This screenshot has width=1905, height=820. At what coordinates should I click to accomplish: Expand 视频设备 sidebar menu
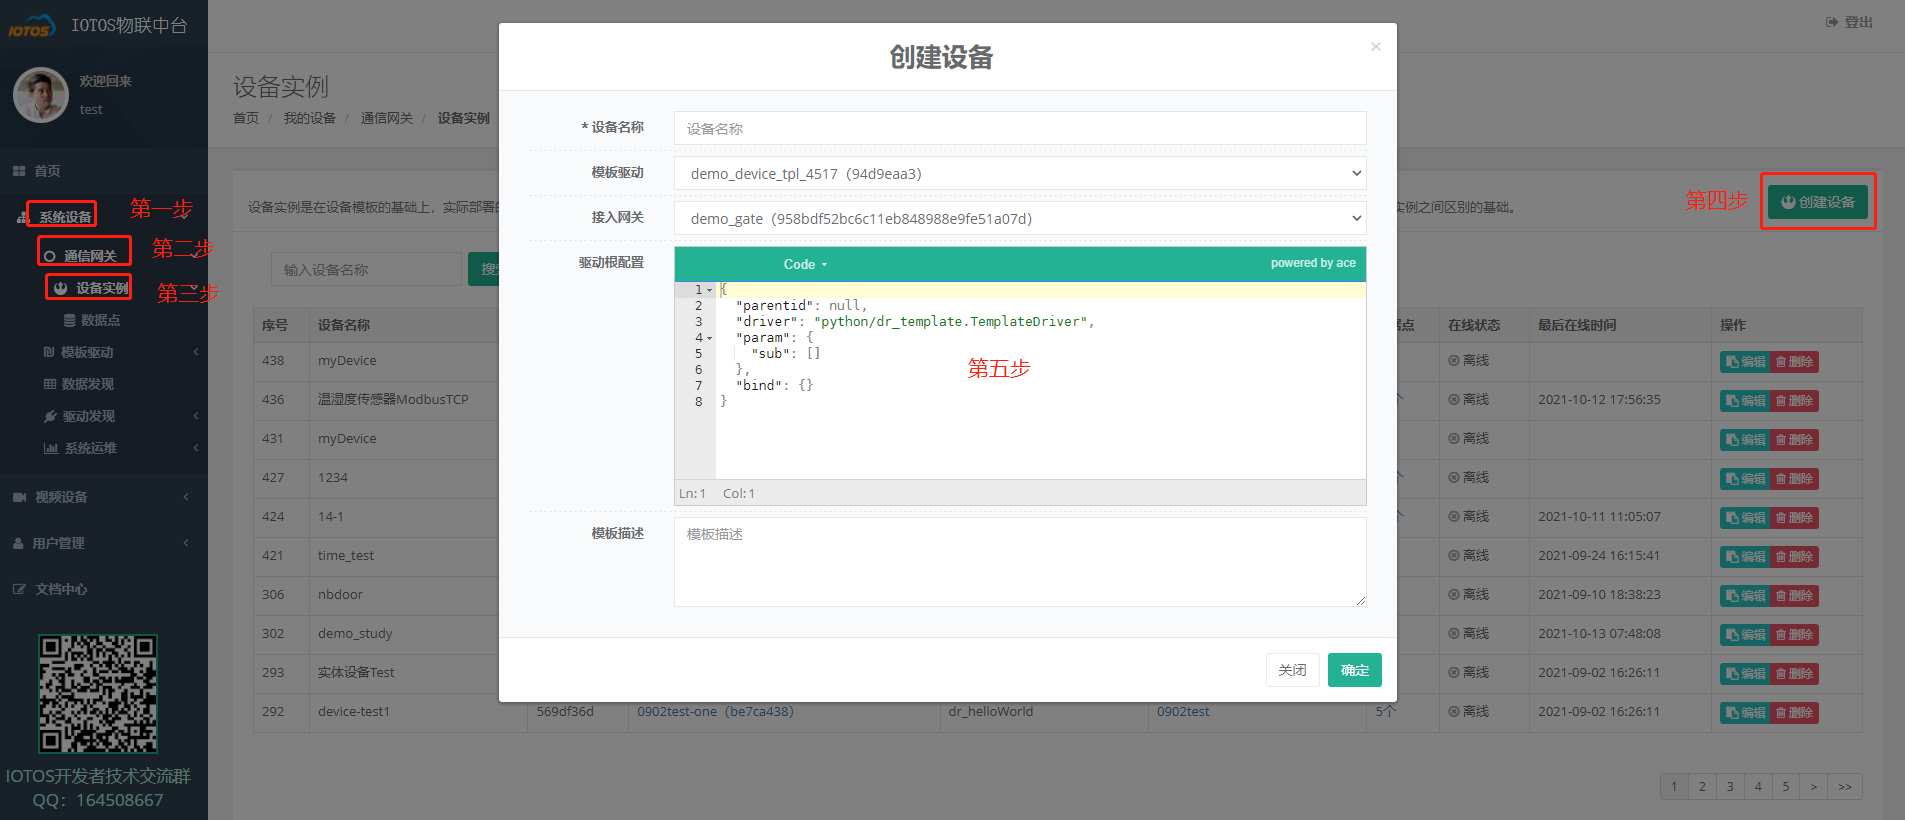click(61, 497)
